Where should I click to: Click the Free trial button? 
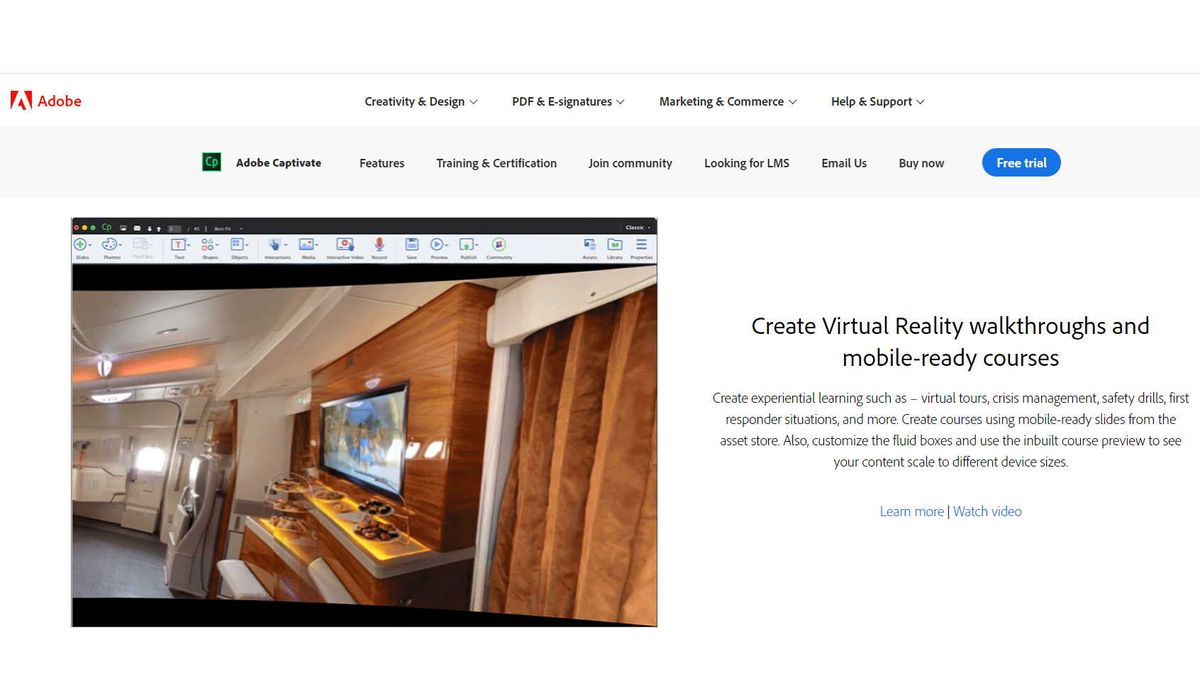[x=1021, y=162]
